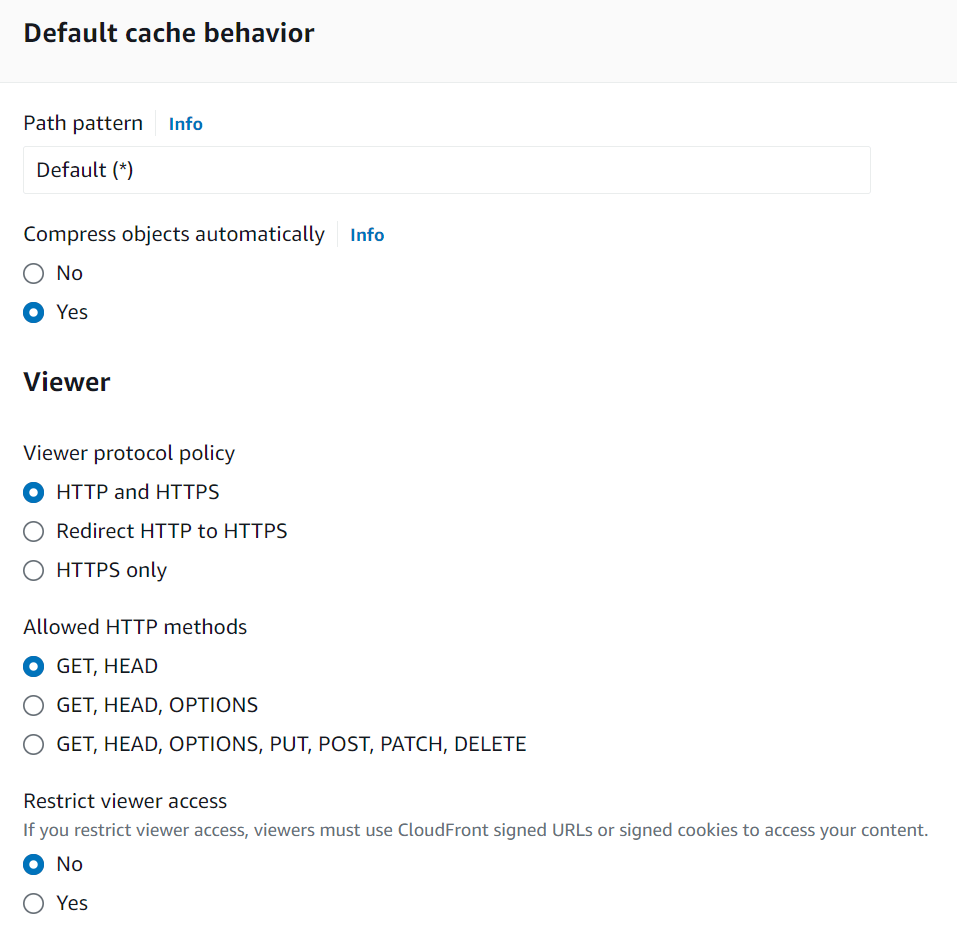Click the Path pattern Default (*) field

(446, 170)
